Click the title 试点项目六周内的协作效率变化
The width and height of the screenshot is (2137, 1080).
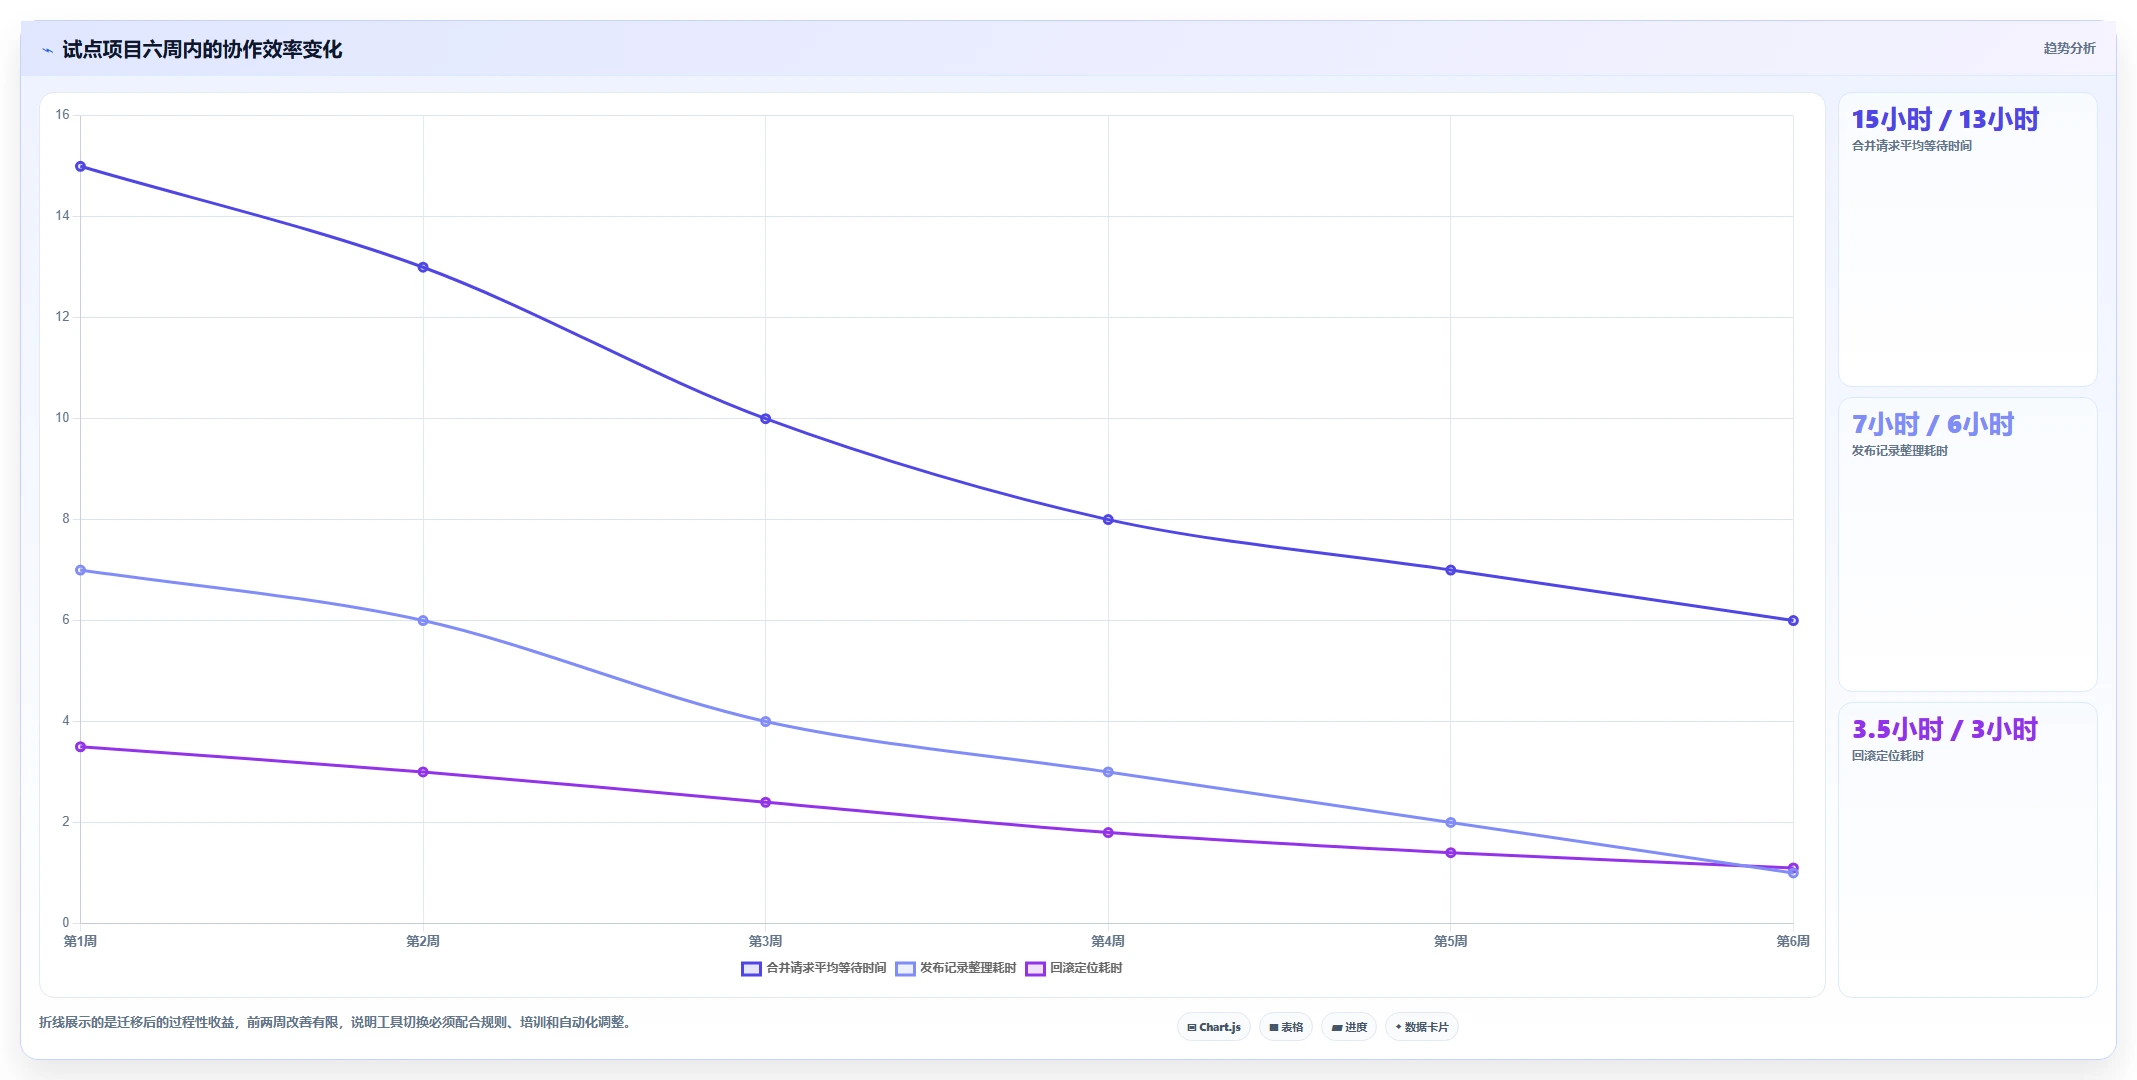[x=202, y=50]
